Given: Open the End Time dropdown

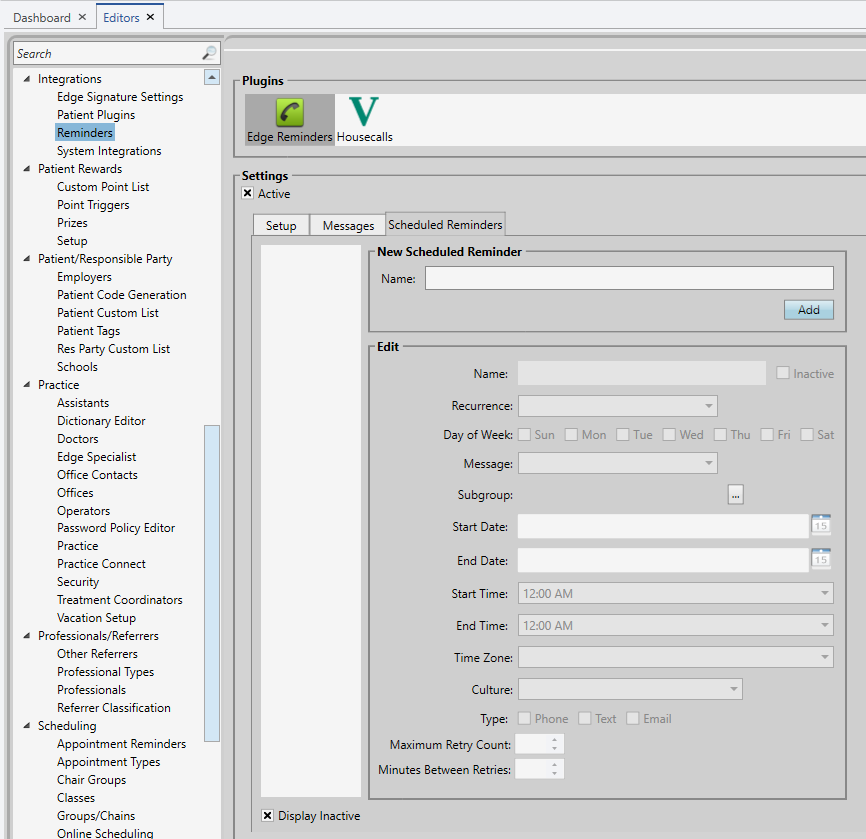Looking at the screenshot, I should pos(675,625).
